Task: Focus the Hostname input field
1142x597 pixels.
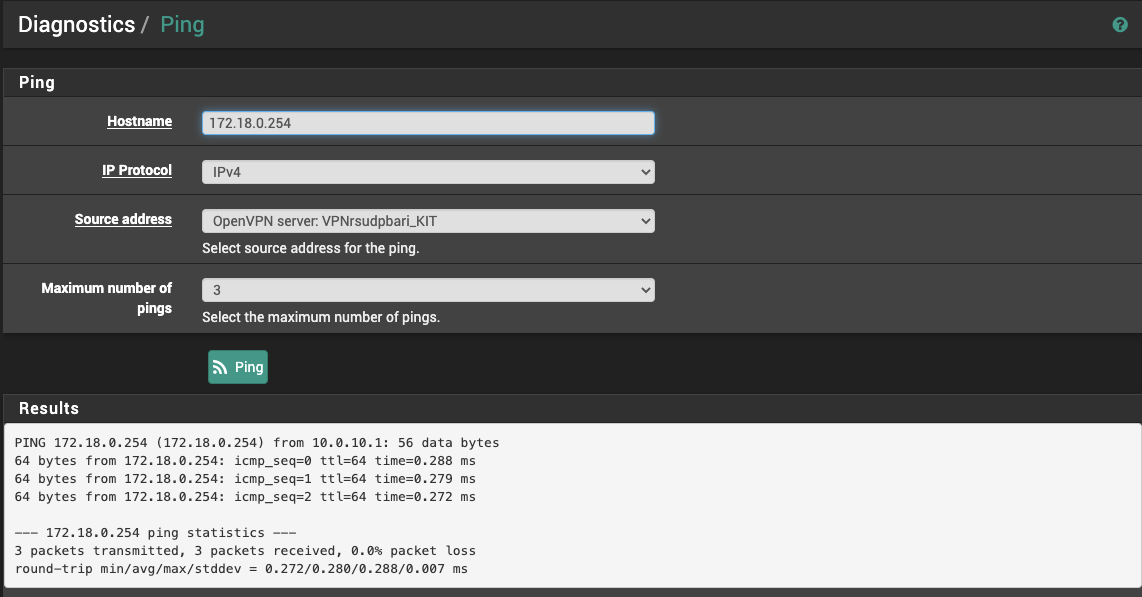Action: click(428, 123)
